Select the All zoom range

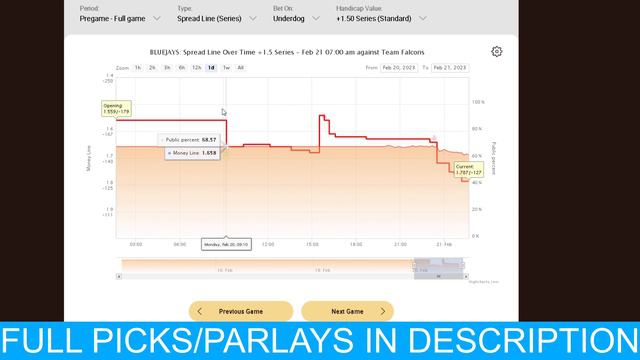[x=241, y=68]
